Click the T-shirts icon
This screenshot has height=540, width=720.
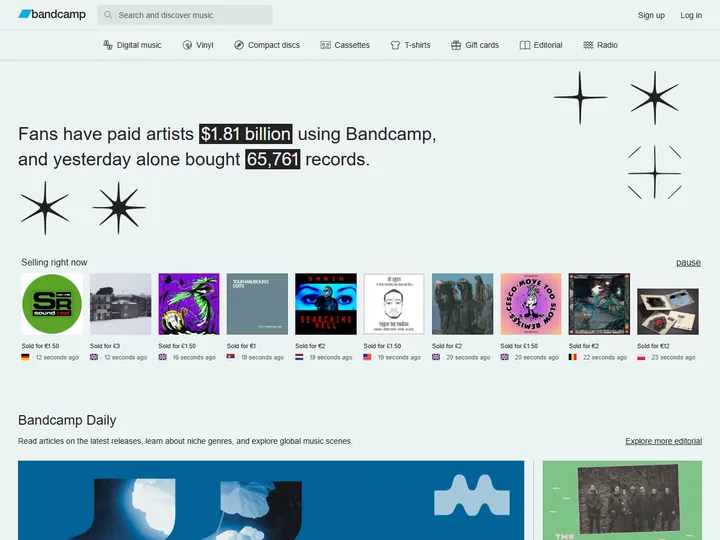click(x=395, y=45)
